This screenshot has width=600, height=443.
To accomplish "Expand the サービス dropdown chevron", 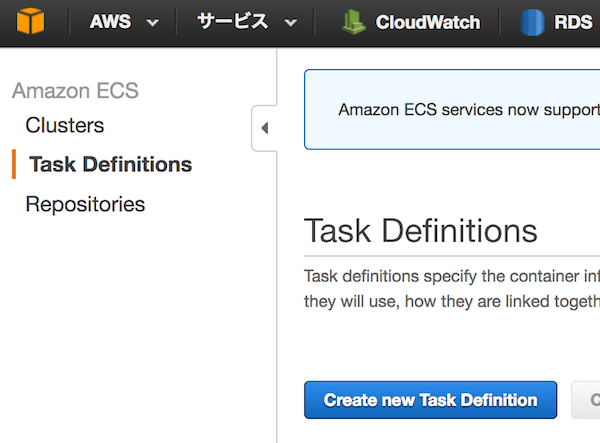I will (291, 23).
